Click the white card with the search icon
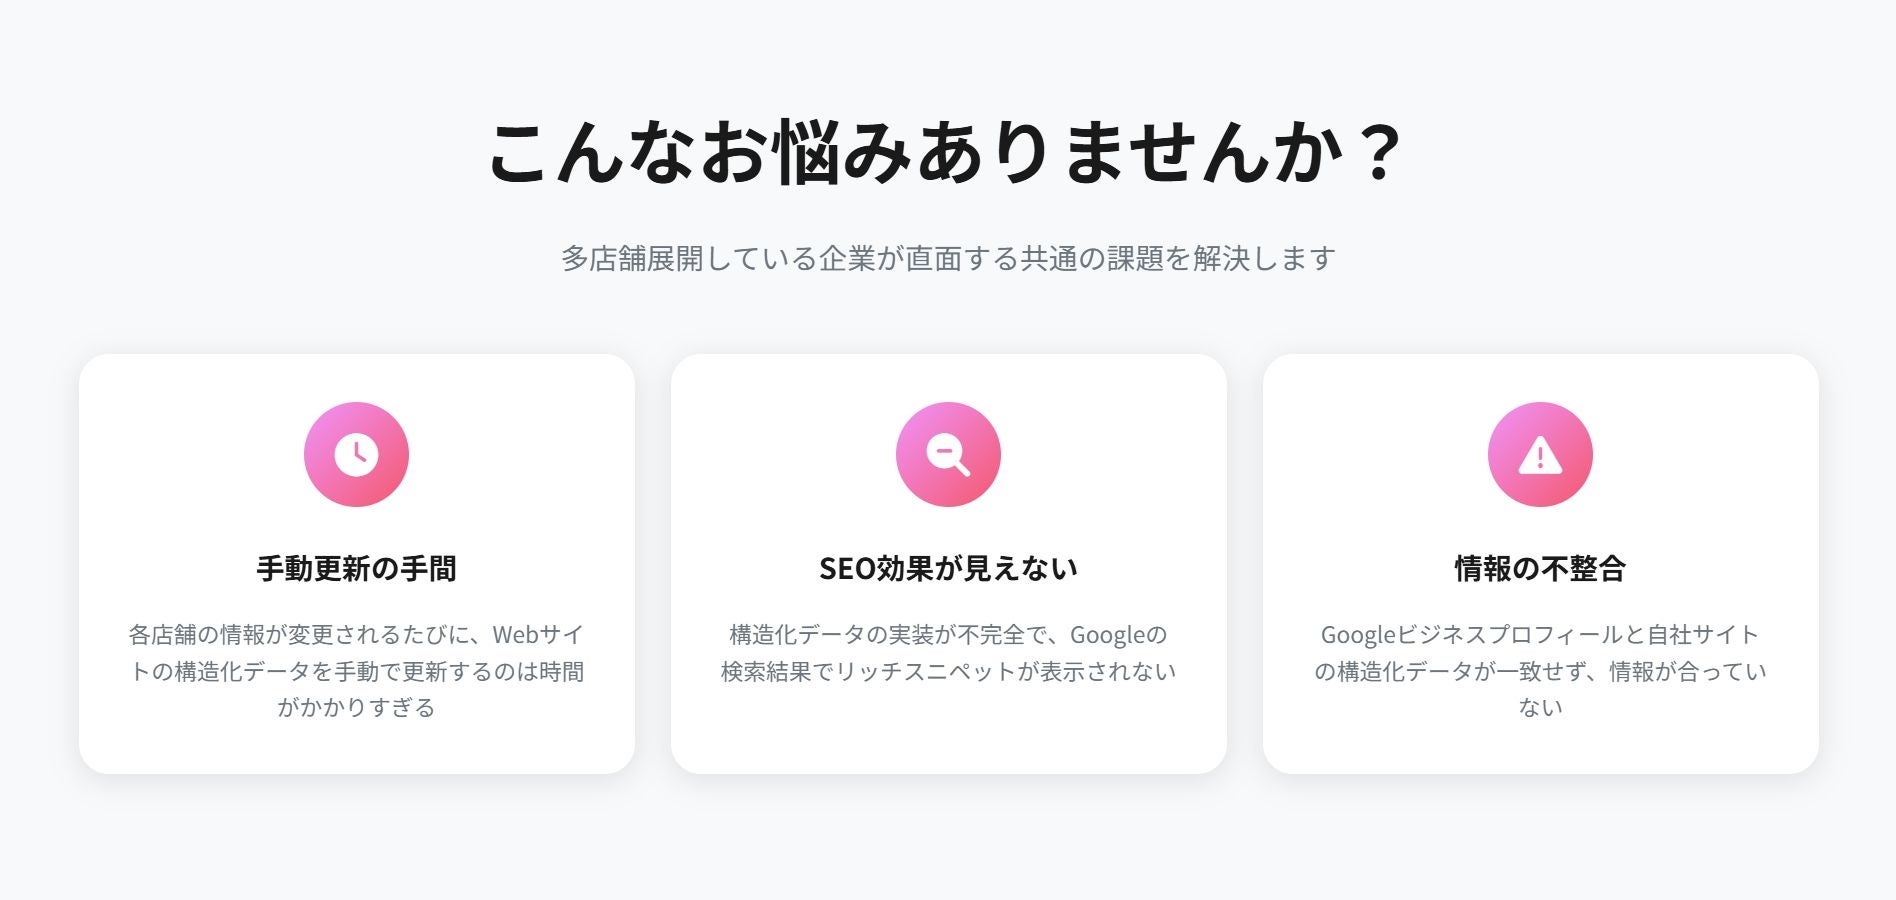Image resolution: width=1896 pixels, height=900 pixels. tap(949, 564)
